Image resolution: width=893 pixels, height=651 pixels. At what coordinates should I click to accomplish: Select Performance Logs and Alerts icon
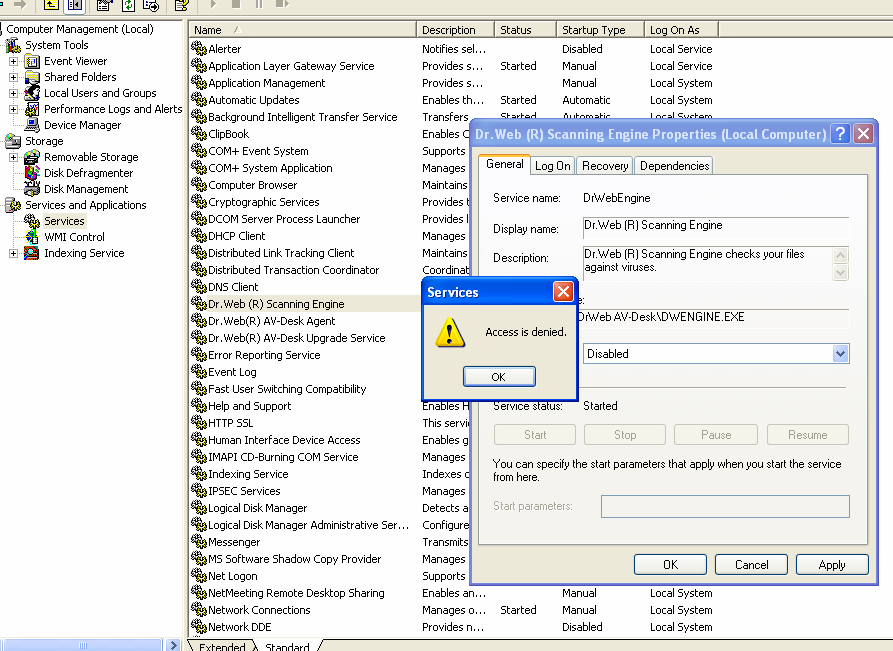[32, 109]
